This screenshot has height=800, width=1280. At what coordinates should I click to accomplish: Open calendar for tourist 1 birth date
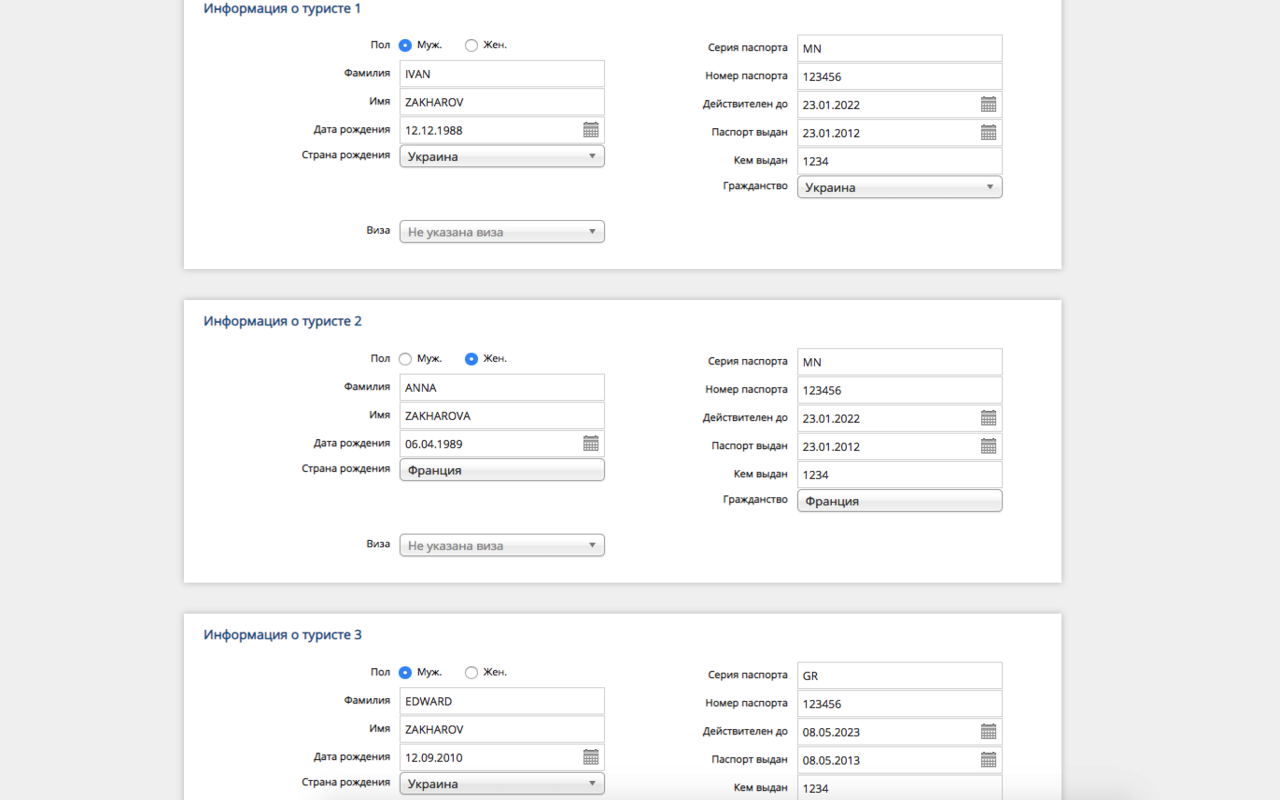pos(590,130)
